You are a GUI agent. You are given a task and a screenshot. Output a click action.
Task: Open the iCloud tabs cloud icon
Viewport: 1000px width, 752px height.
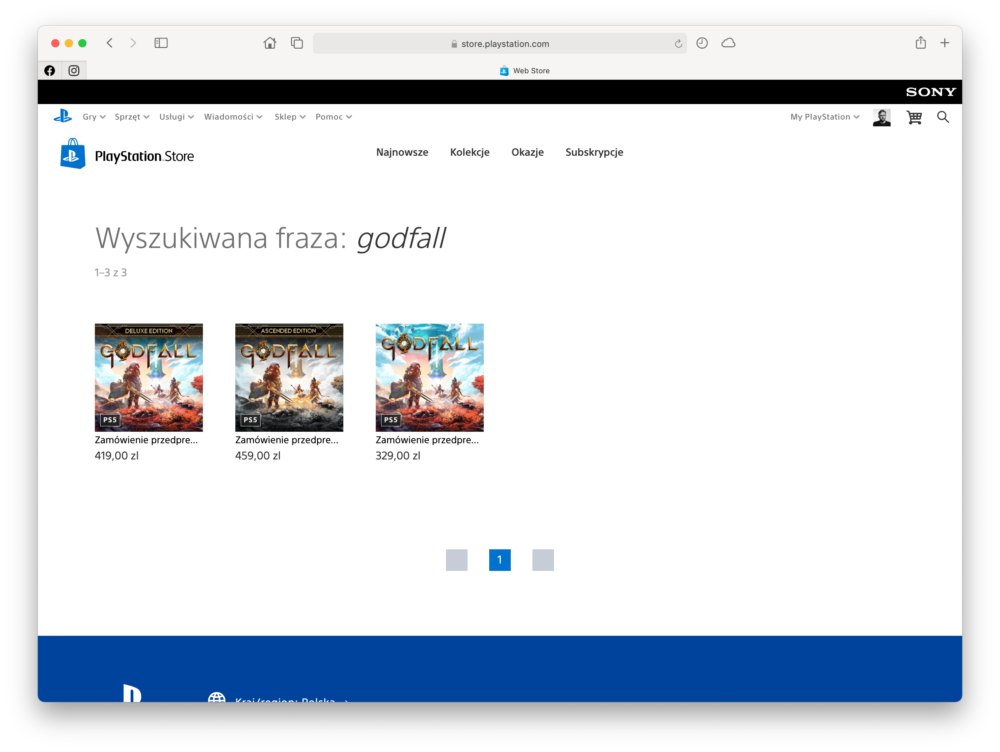(728, 43)
